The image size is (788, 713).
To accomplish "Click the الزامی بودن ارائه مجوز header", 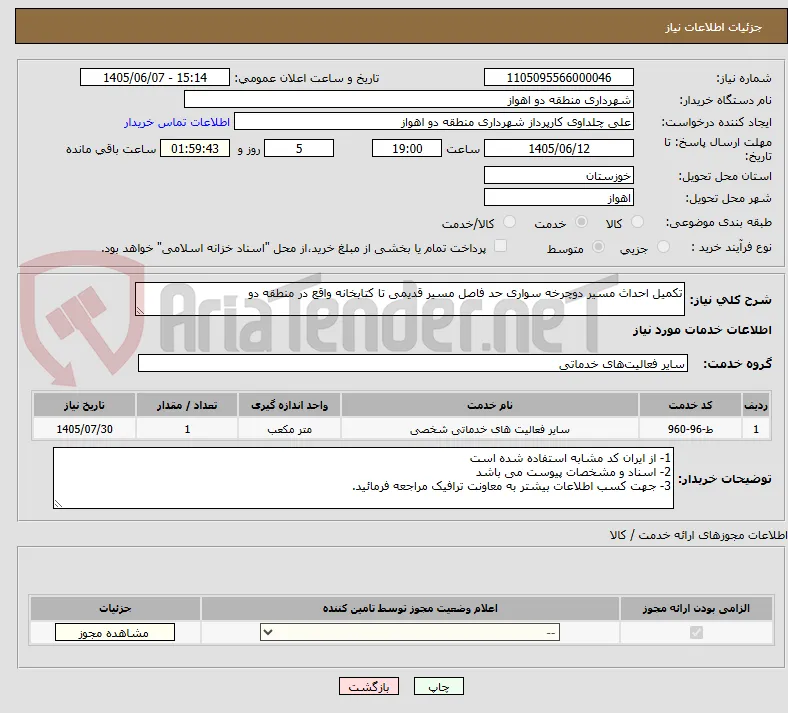I will click(x=697, y=608).
